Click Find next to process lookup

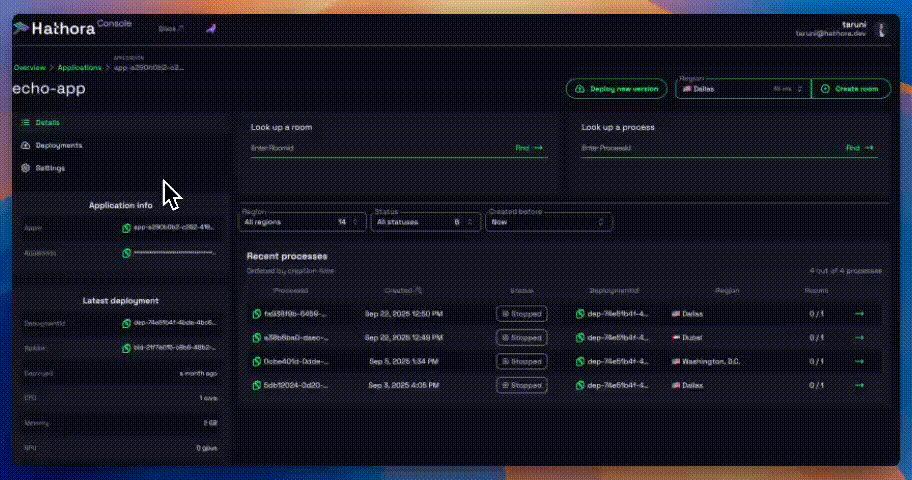pyautogui.click(x=860, y=148)
